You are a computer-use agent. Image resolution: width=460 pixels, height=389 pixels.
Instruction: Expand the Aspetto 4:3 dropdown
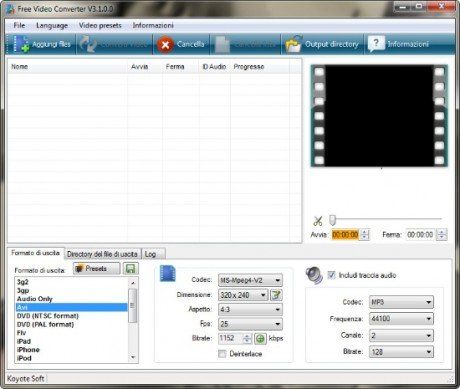click(x=250, y=310)
